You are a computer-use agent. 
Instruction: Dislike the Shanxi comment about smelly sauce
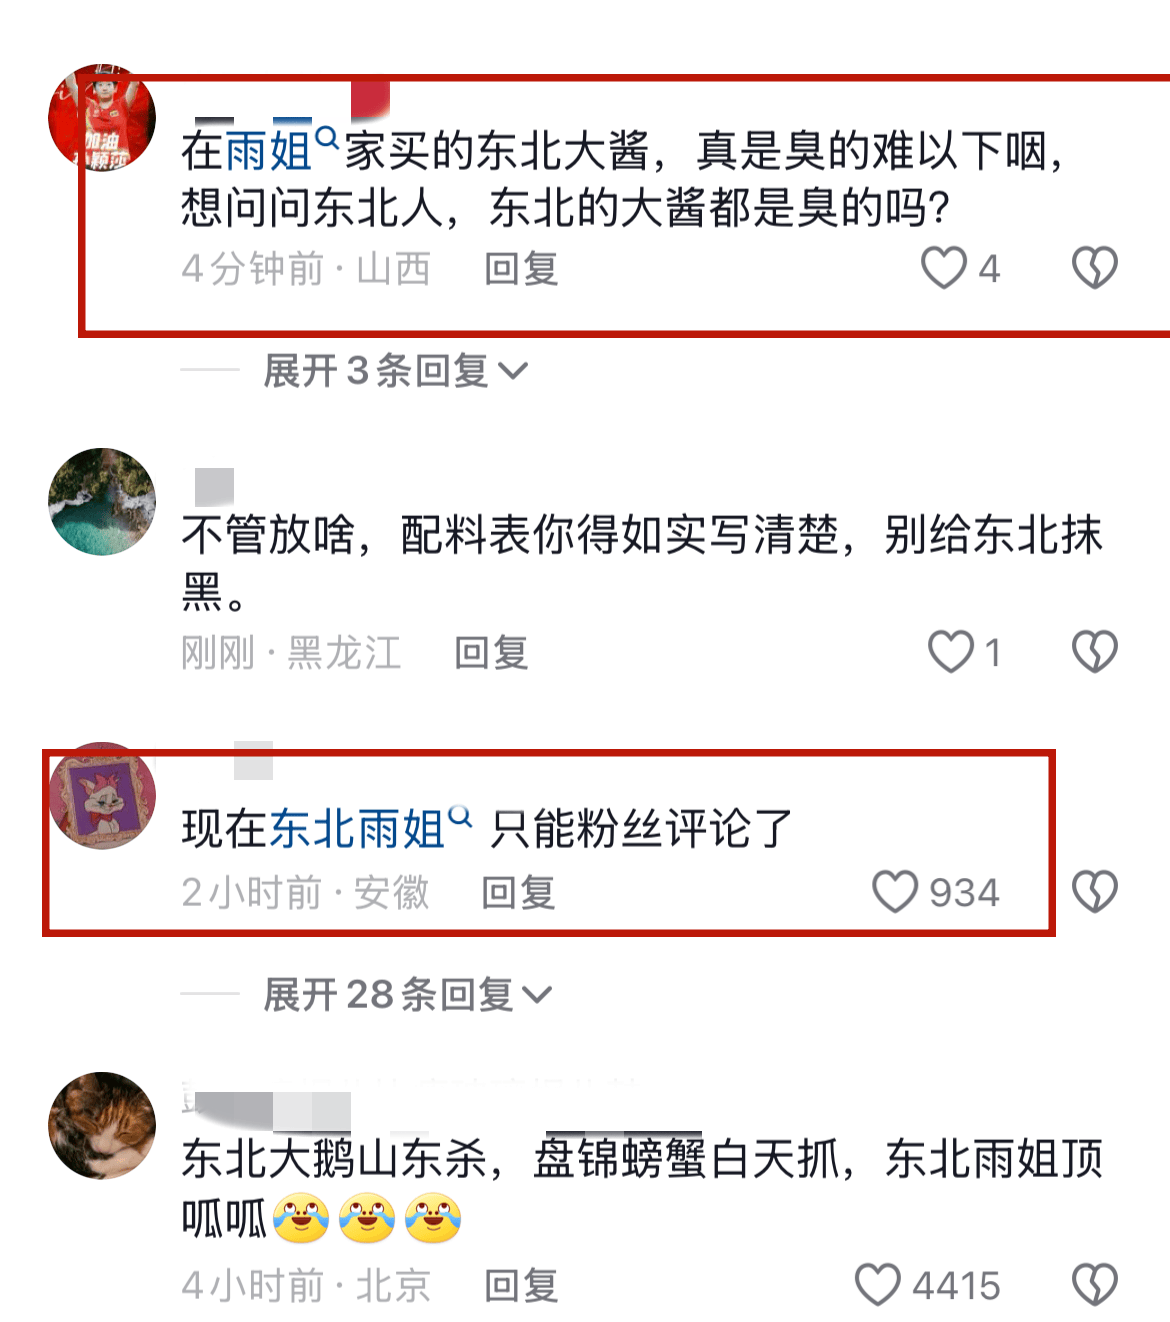pos(1094,268)
